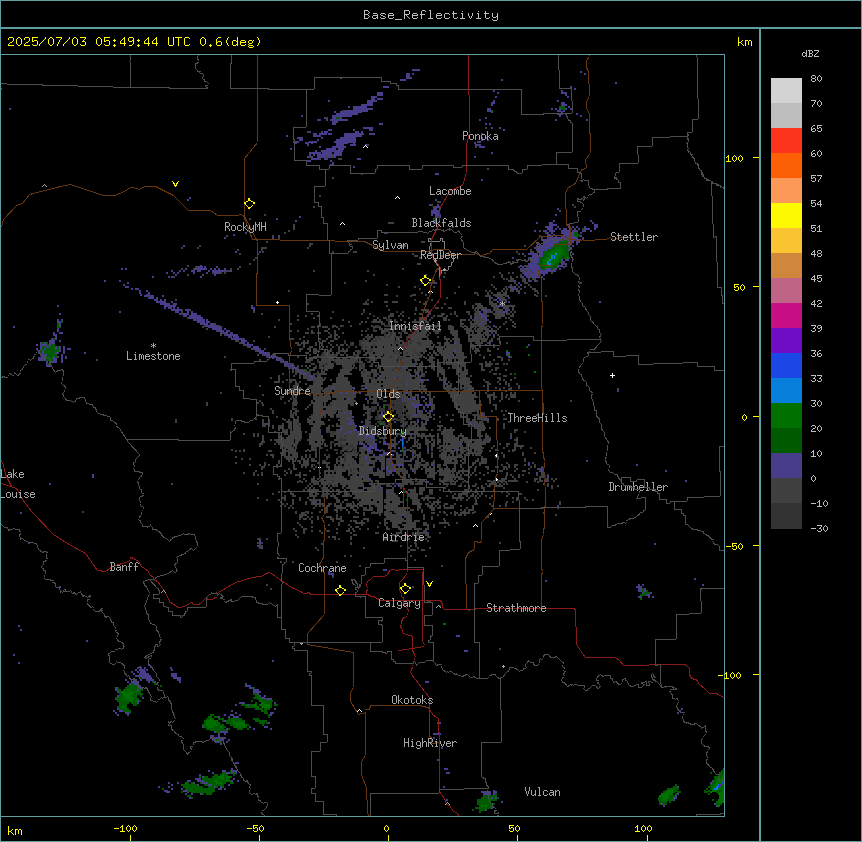Viewport: 862px width, 842px height.
Task: Click the yellow diamond marker south of RedDeer
Action: coord(425,280)
